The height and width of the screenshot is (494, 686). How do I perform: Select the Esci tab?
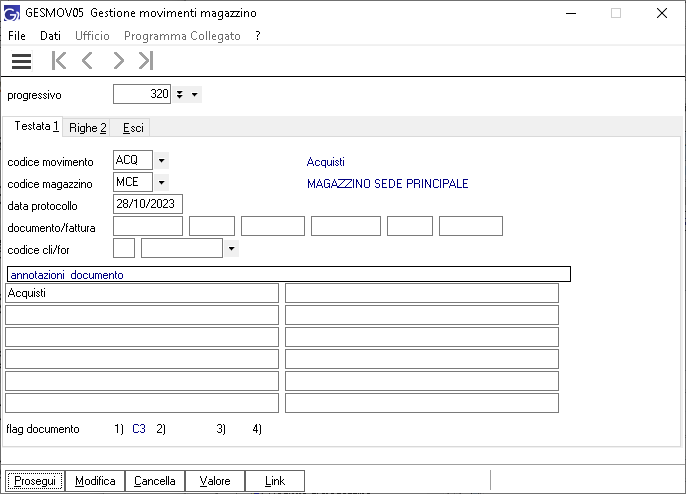coord(133,128)
